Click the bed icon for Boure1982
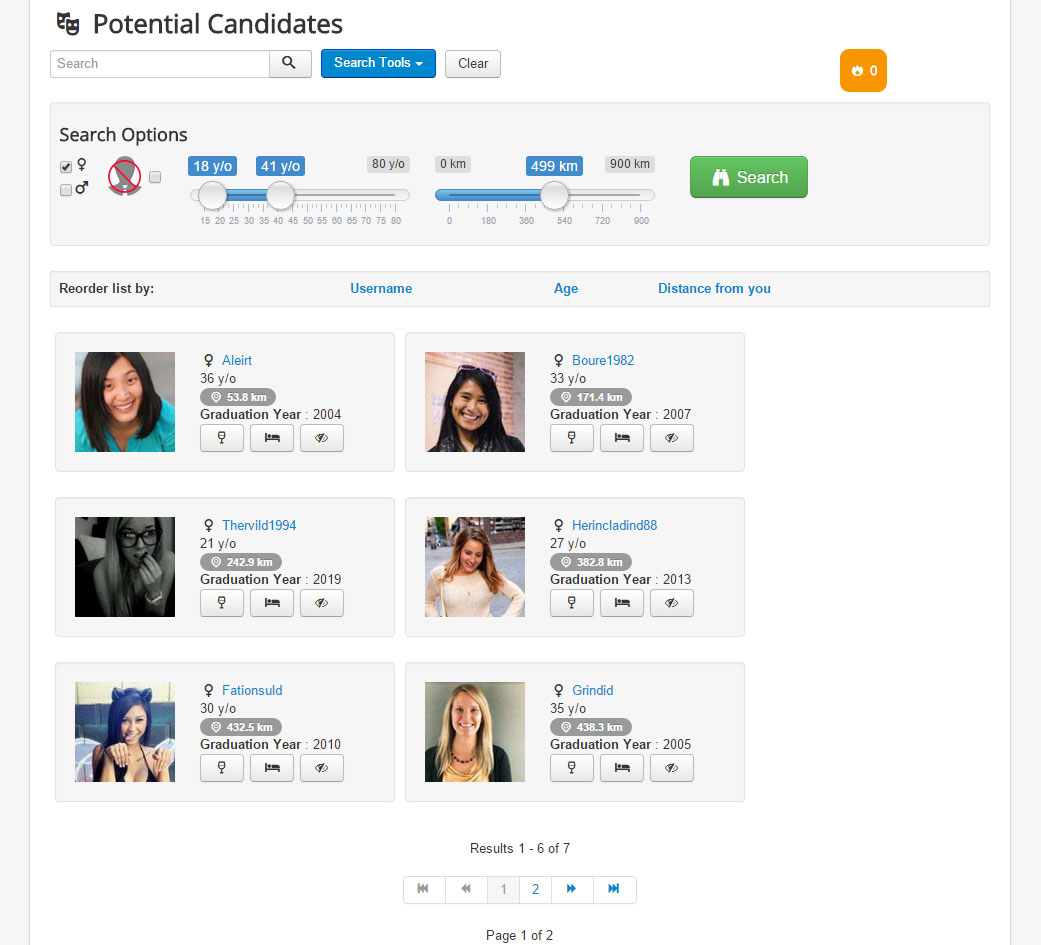This screenshot has height=945, width=1041. click(621, 438)
